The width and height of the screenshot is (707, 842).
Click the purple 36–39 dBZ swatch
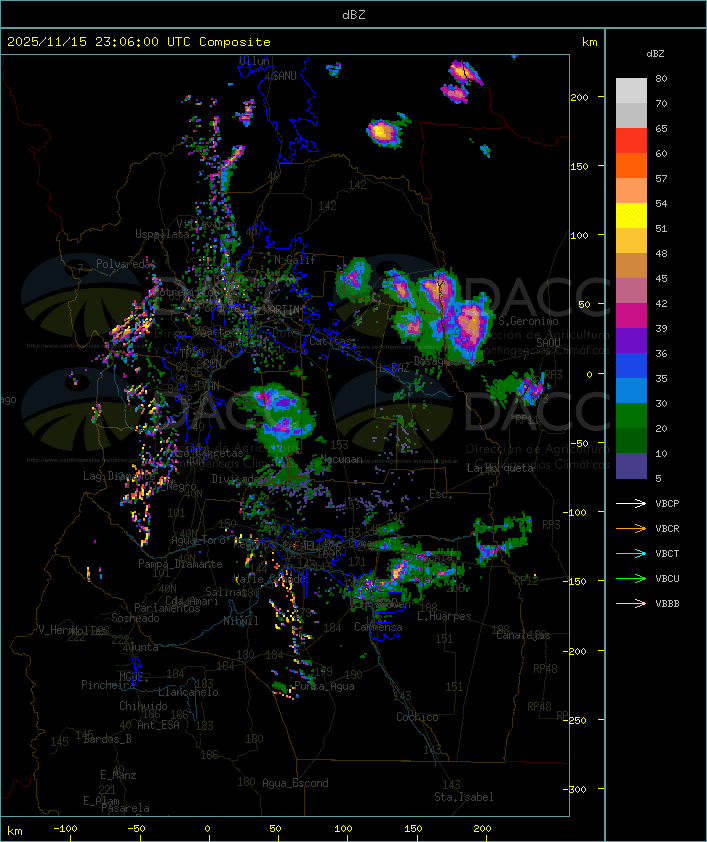(631, 340)
